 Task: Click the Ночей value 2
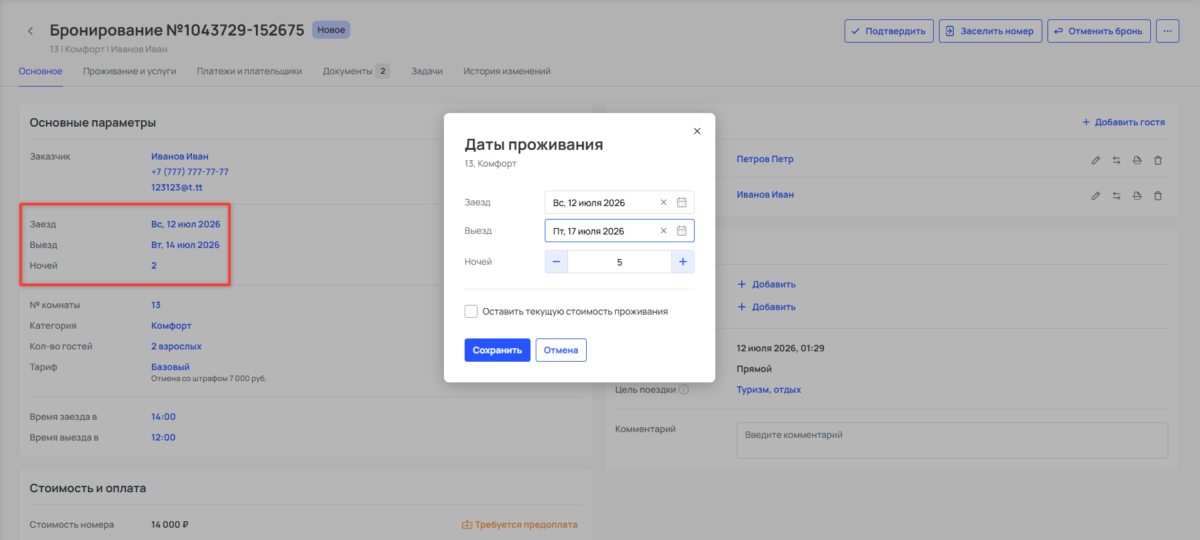[154, 266]
